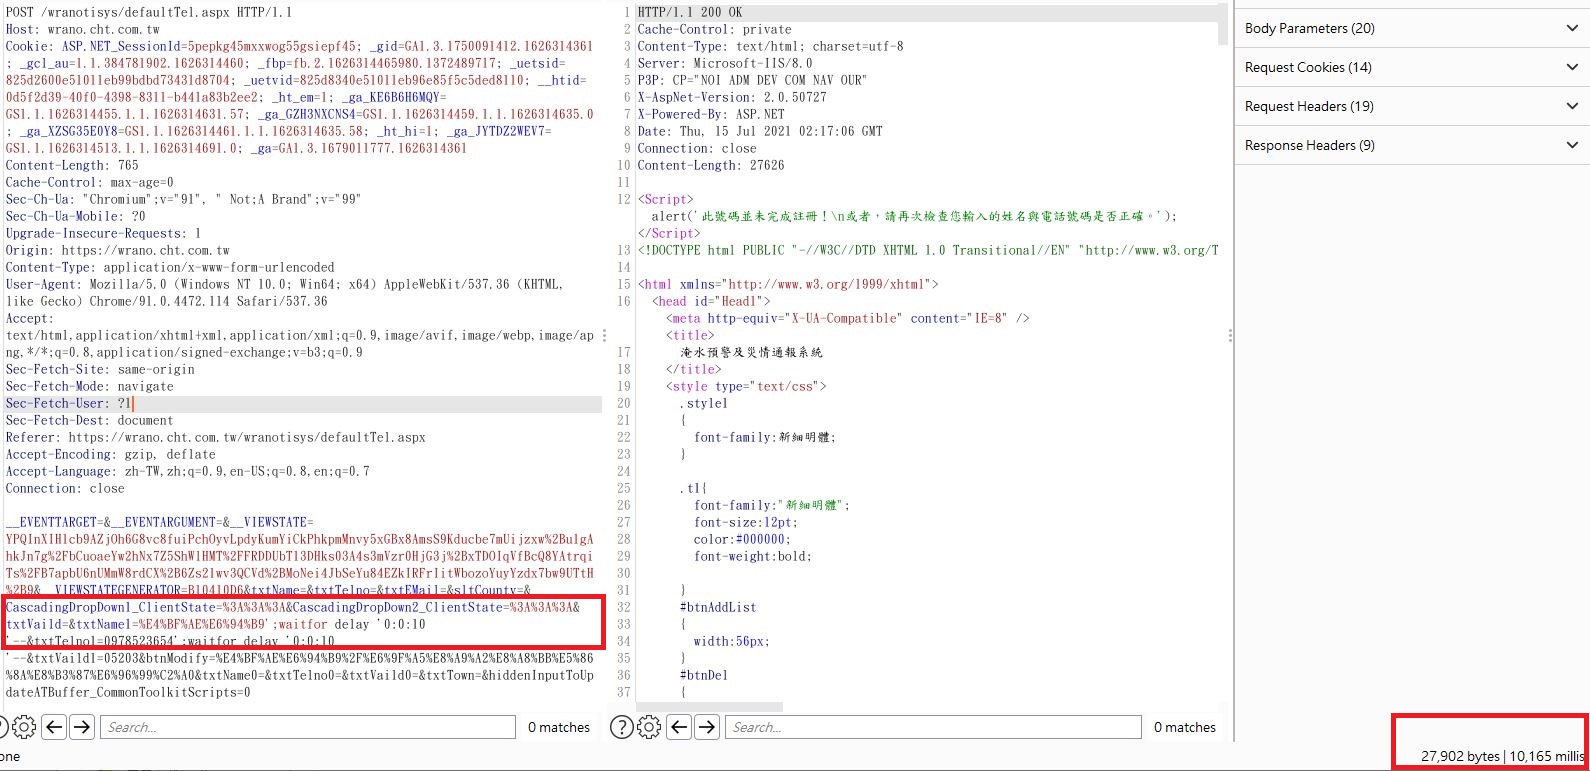Focus the request pane search field

pos(307,727)
